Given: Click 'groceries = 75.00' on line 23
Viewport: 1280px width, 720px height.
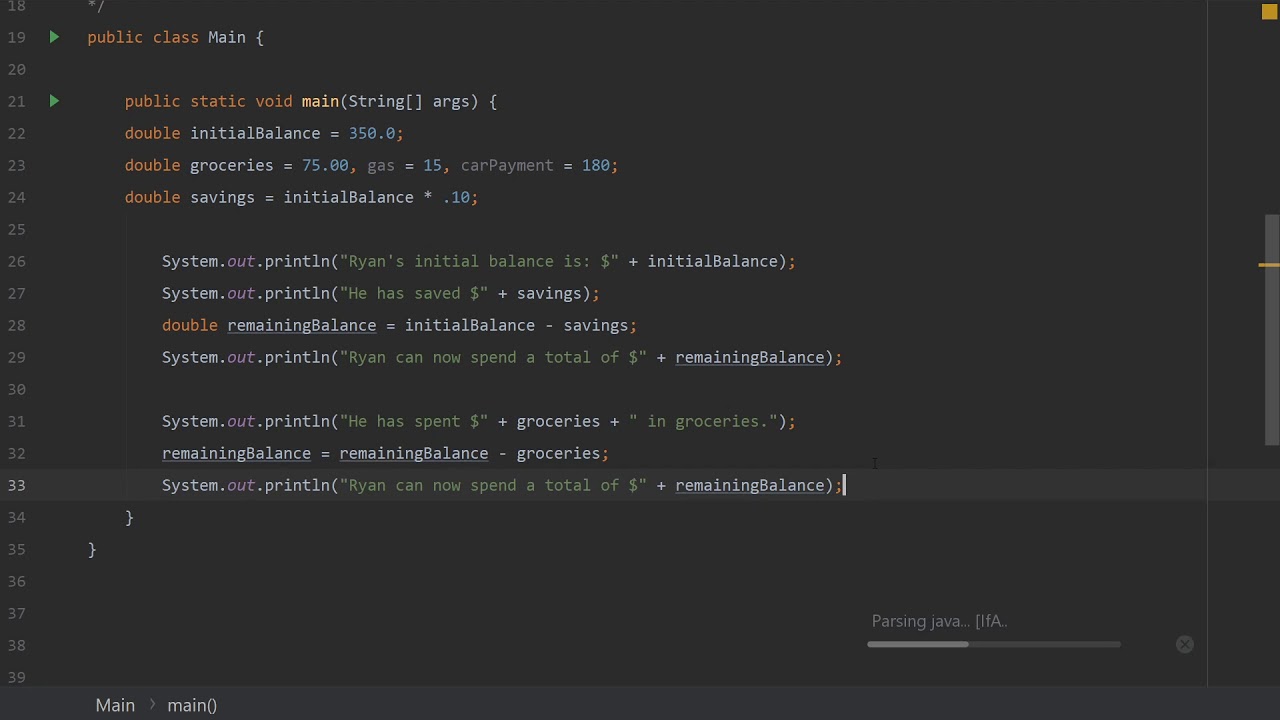Looking at the screenshot, I should (x=269, y=165).
